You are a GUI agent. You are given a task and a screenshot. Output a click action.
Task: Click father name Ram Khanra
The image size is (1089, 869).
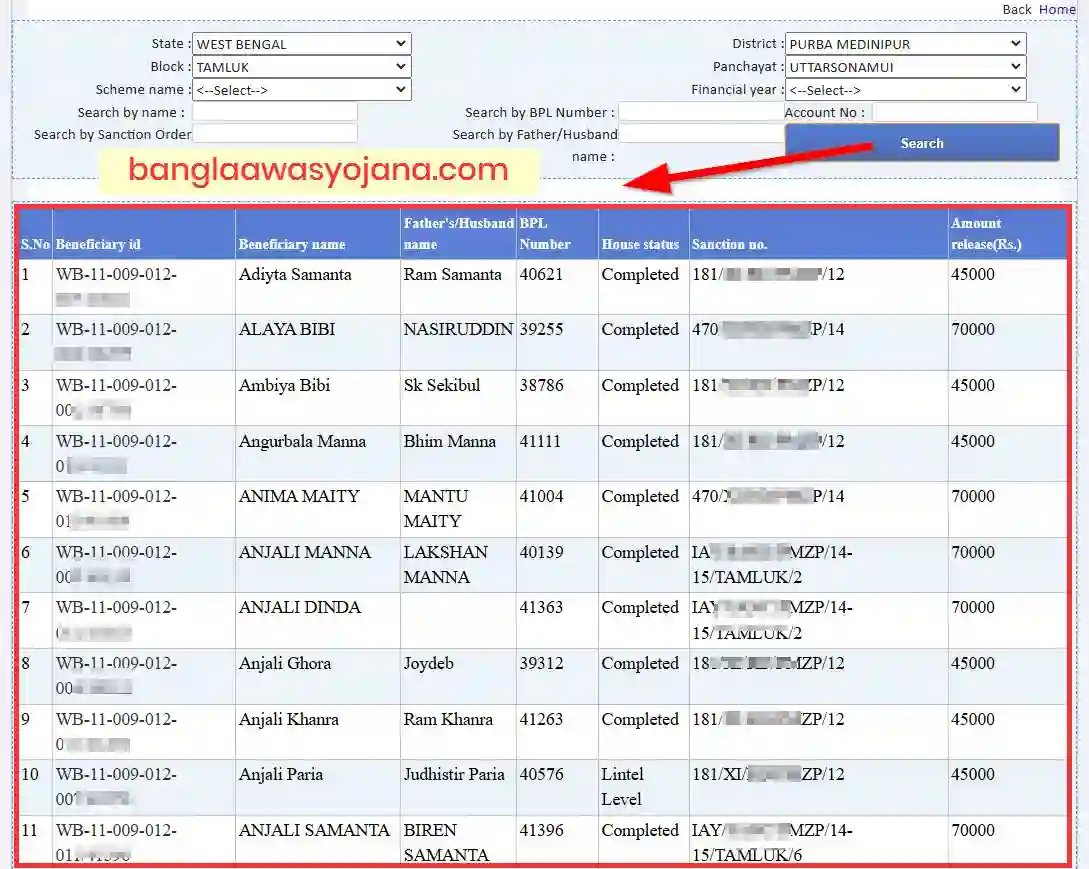click(x=448, y=719)
